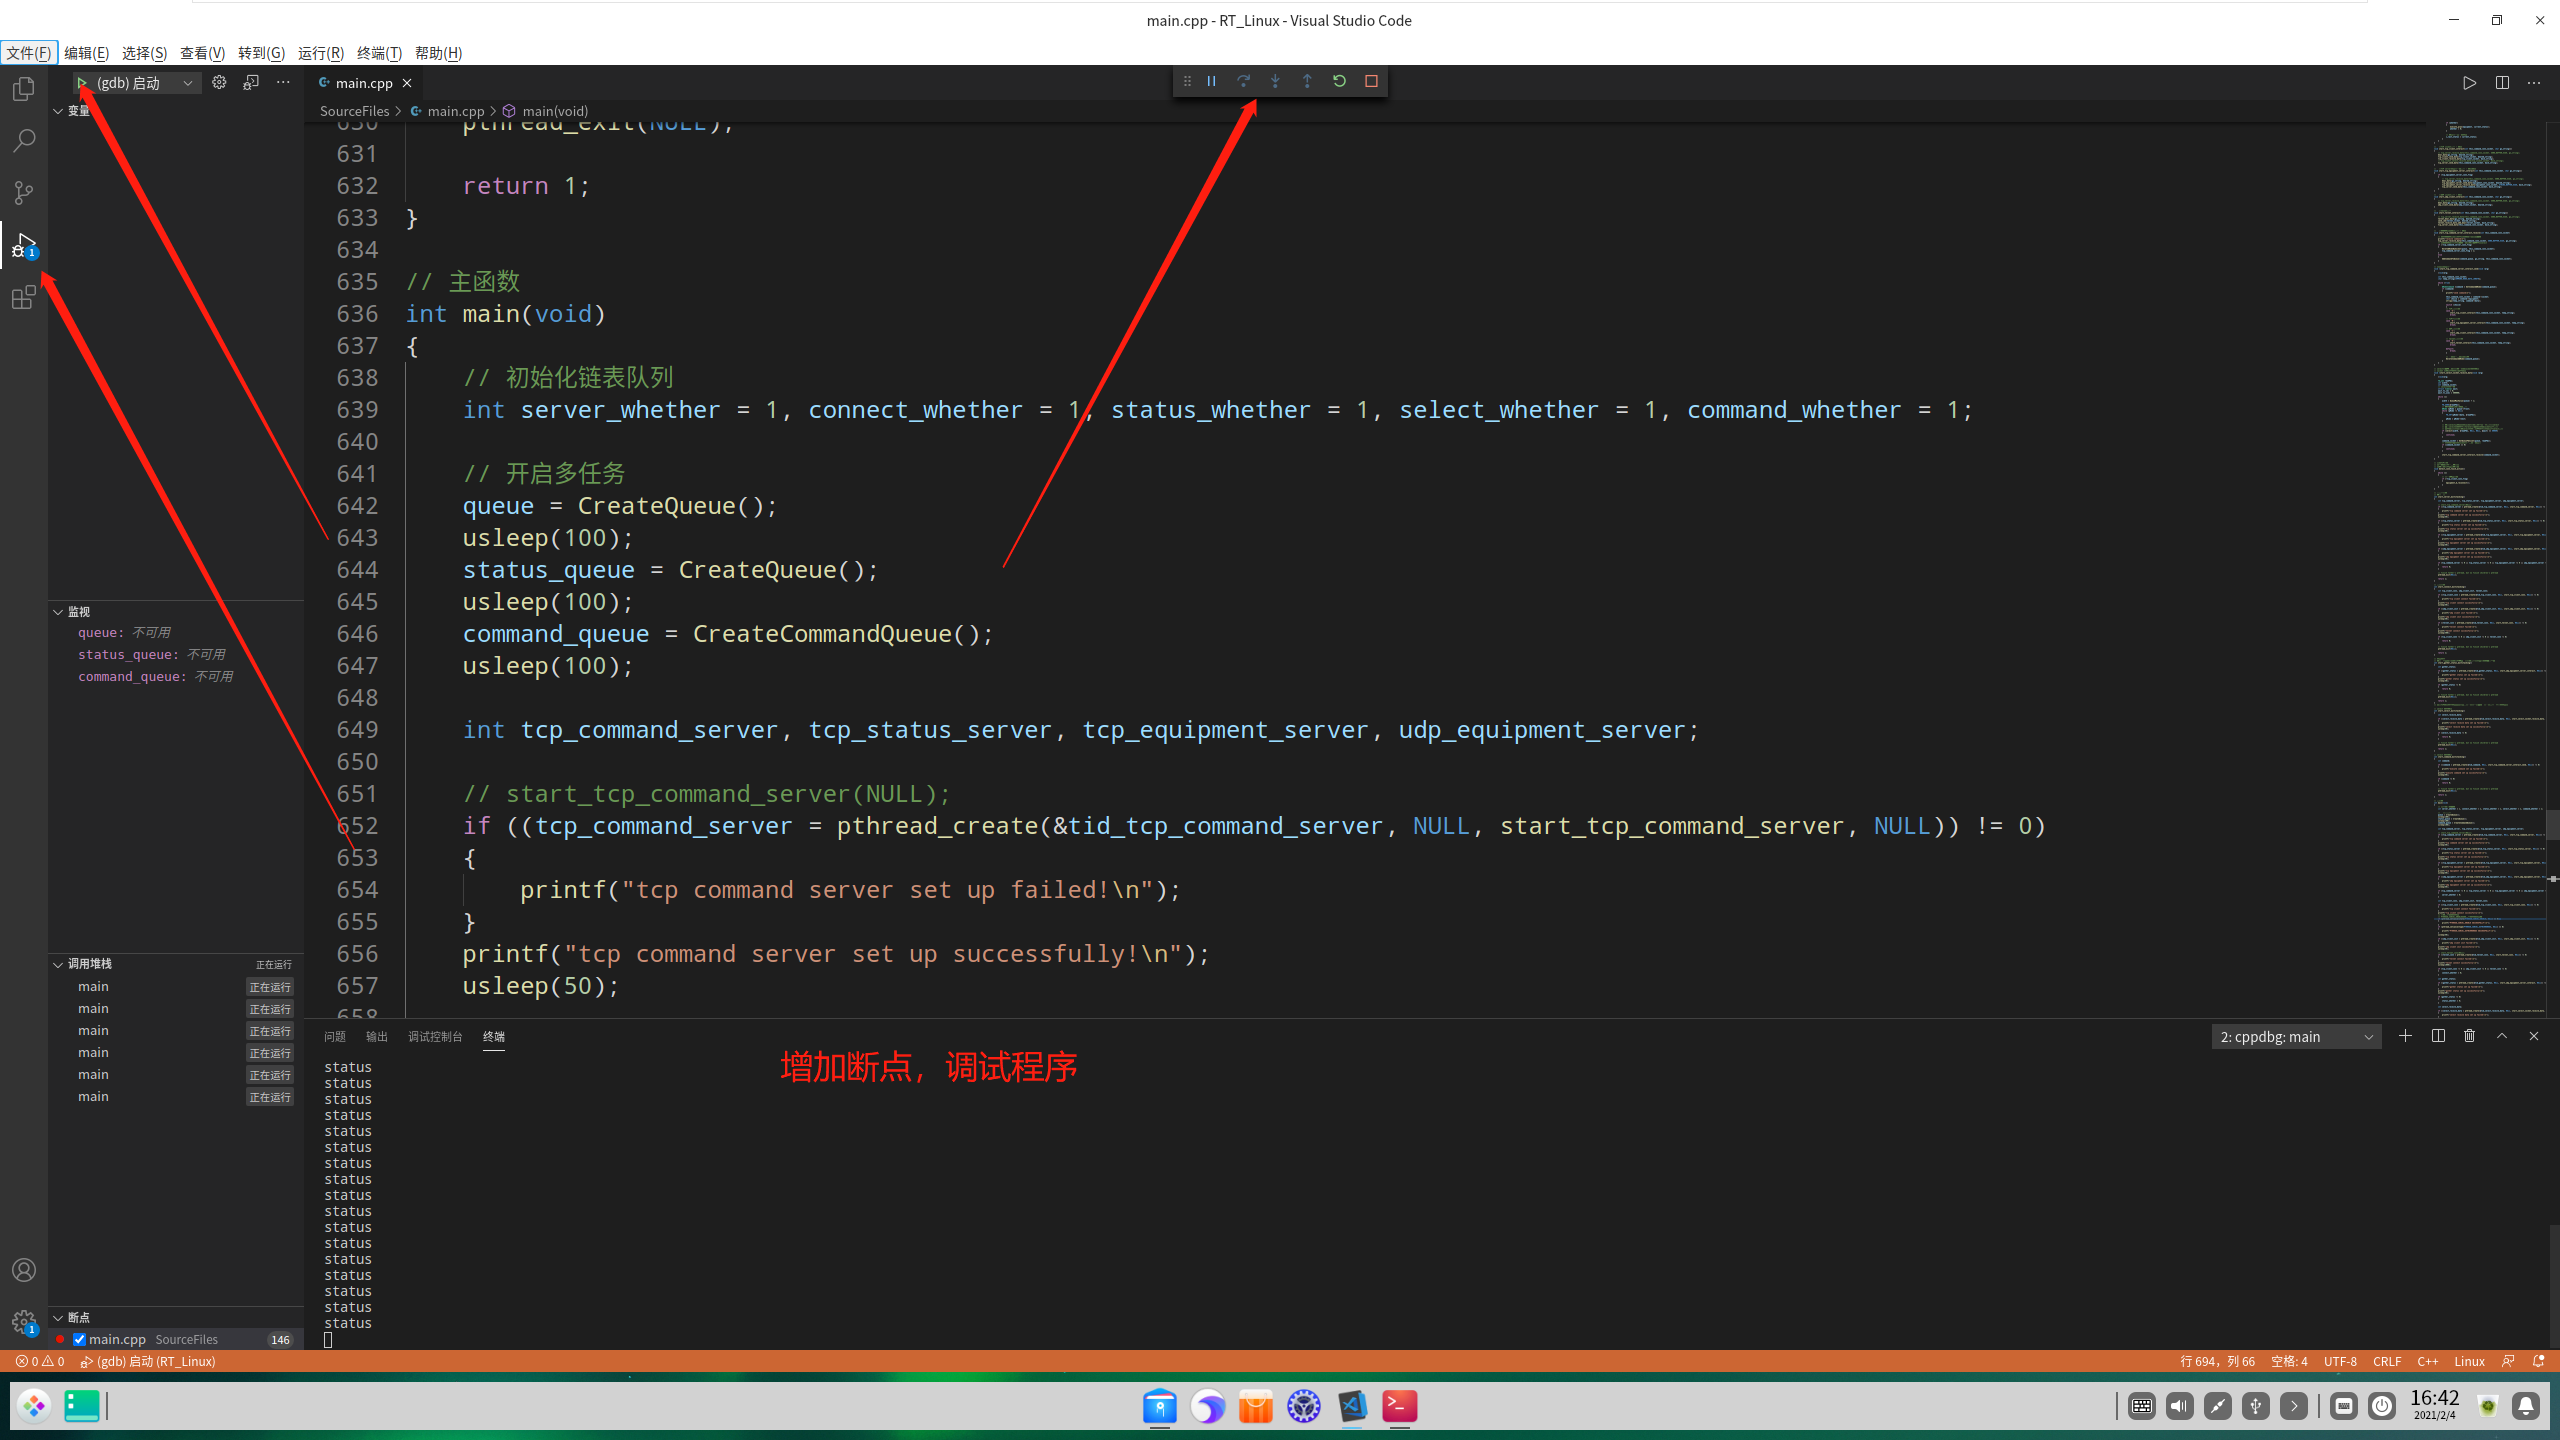Open launch.json with the gear icon
Viewport: 2560px width, 1440px height.
[x=219, y=83]
